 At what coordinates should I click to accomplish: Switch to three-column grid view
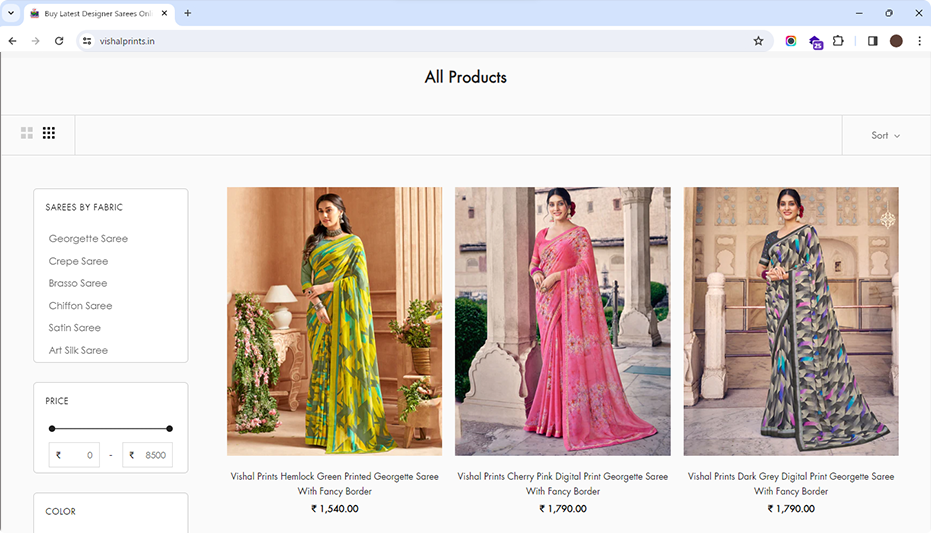pyautogui.click(x=49, y=133)
